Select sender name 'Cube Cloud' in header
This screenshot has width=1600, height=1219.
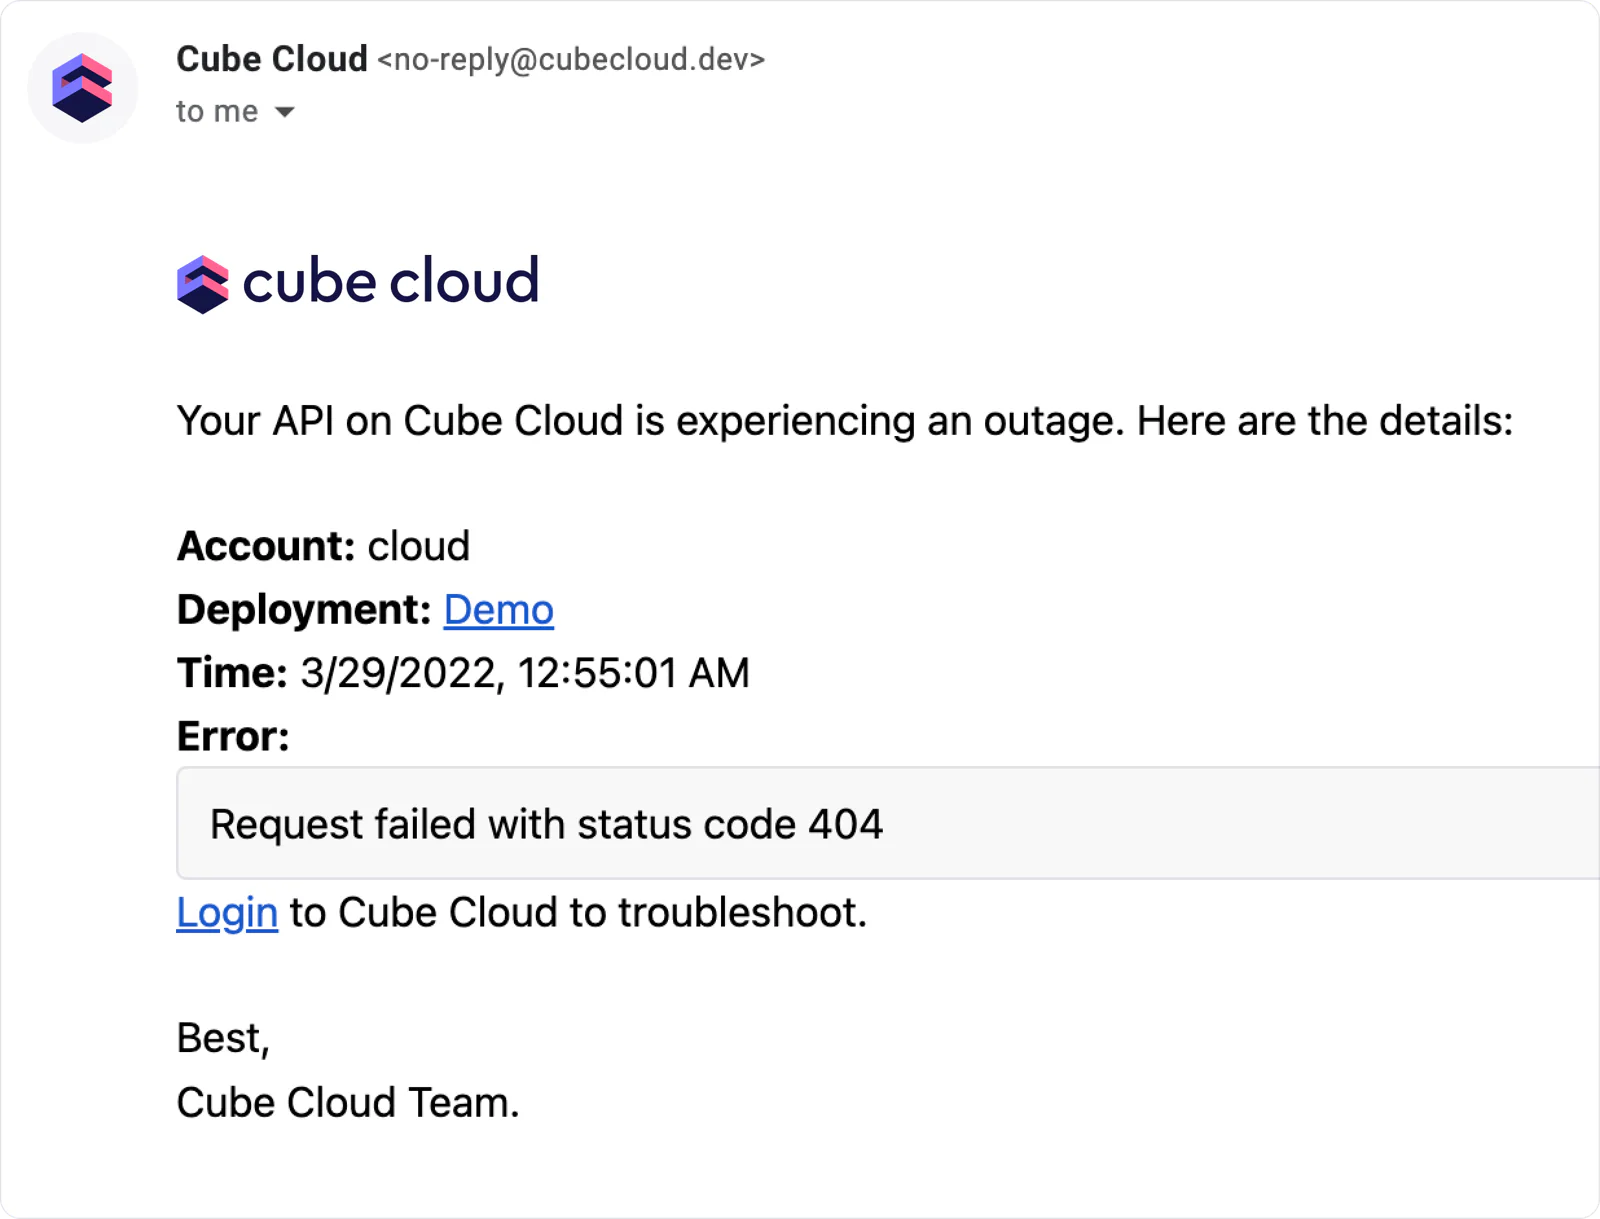pos(272,59)
